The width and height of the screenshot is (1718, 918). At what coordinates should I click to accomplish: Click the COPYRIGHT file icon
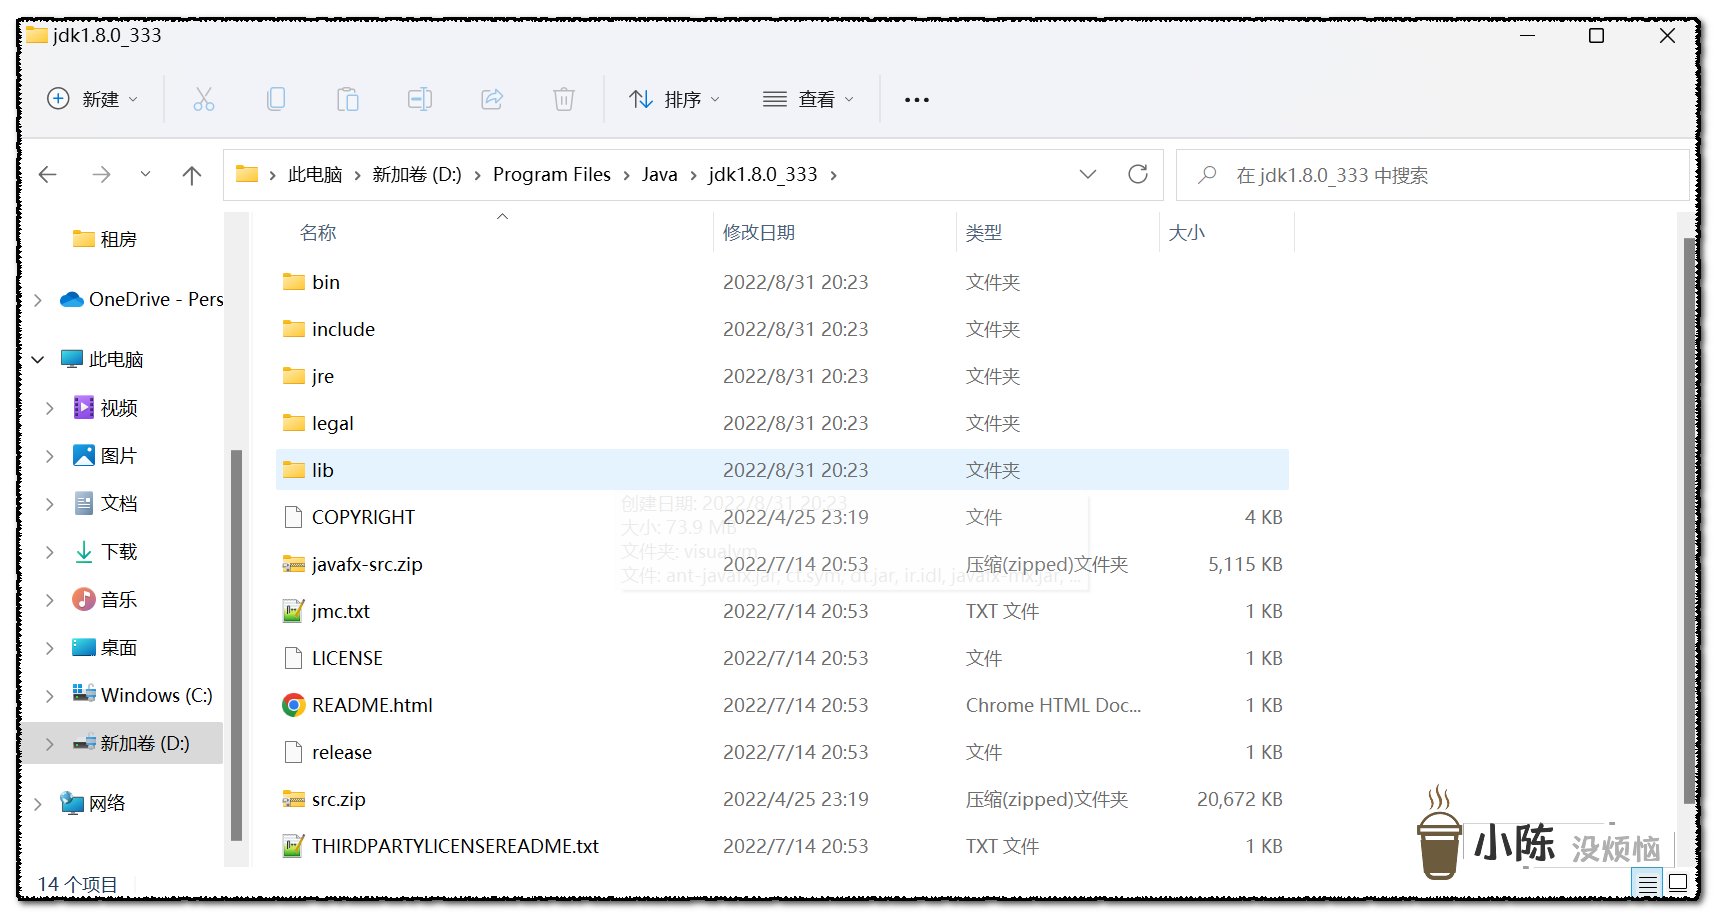[293, 517]
